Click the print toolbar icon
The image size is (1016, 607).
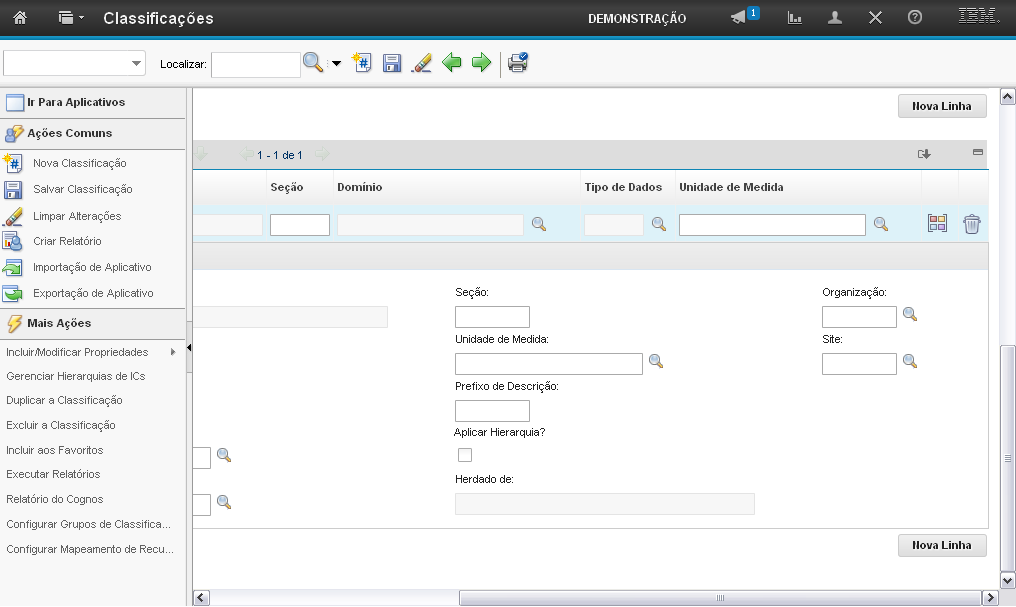tap(517, 63)
